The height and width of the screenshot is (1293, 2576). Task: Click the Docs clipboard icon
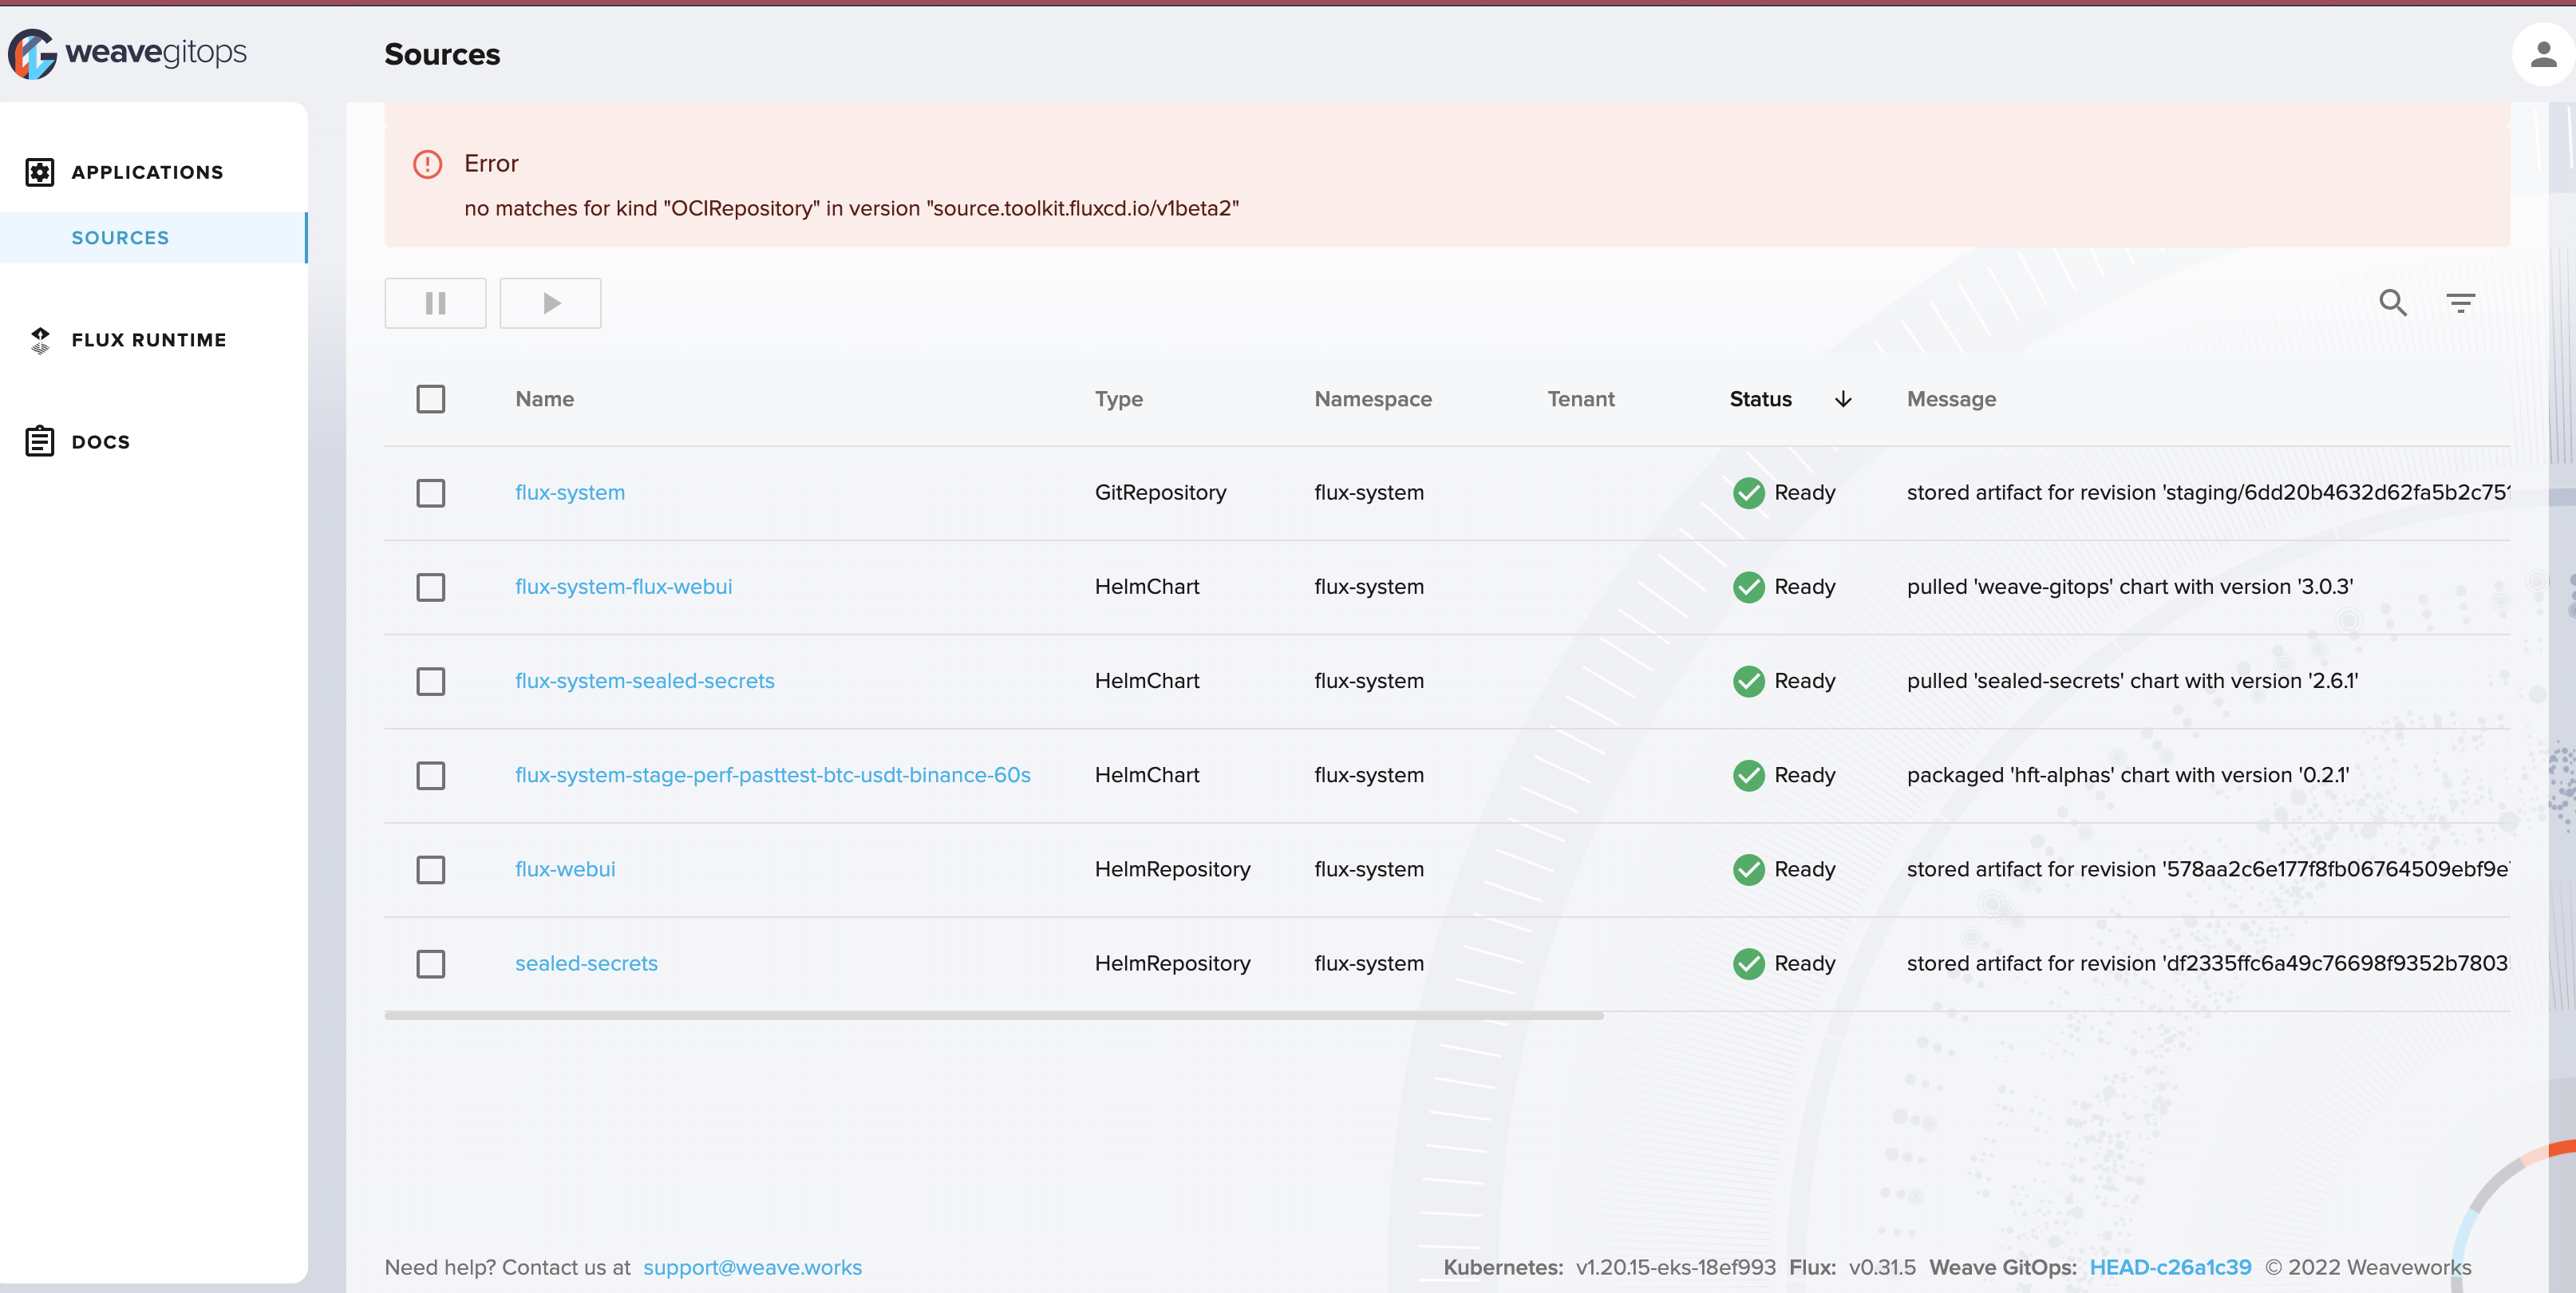tap(40, 441)
